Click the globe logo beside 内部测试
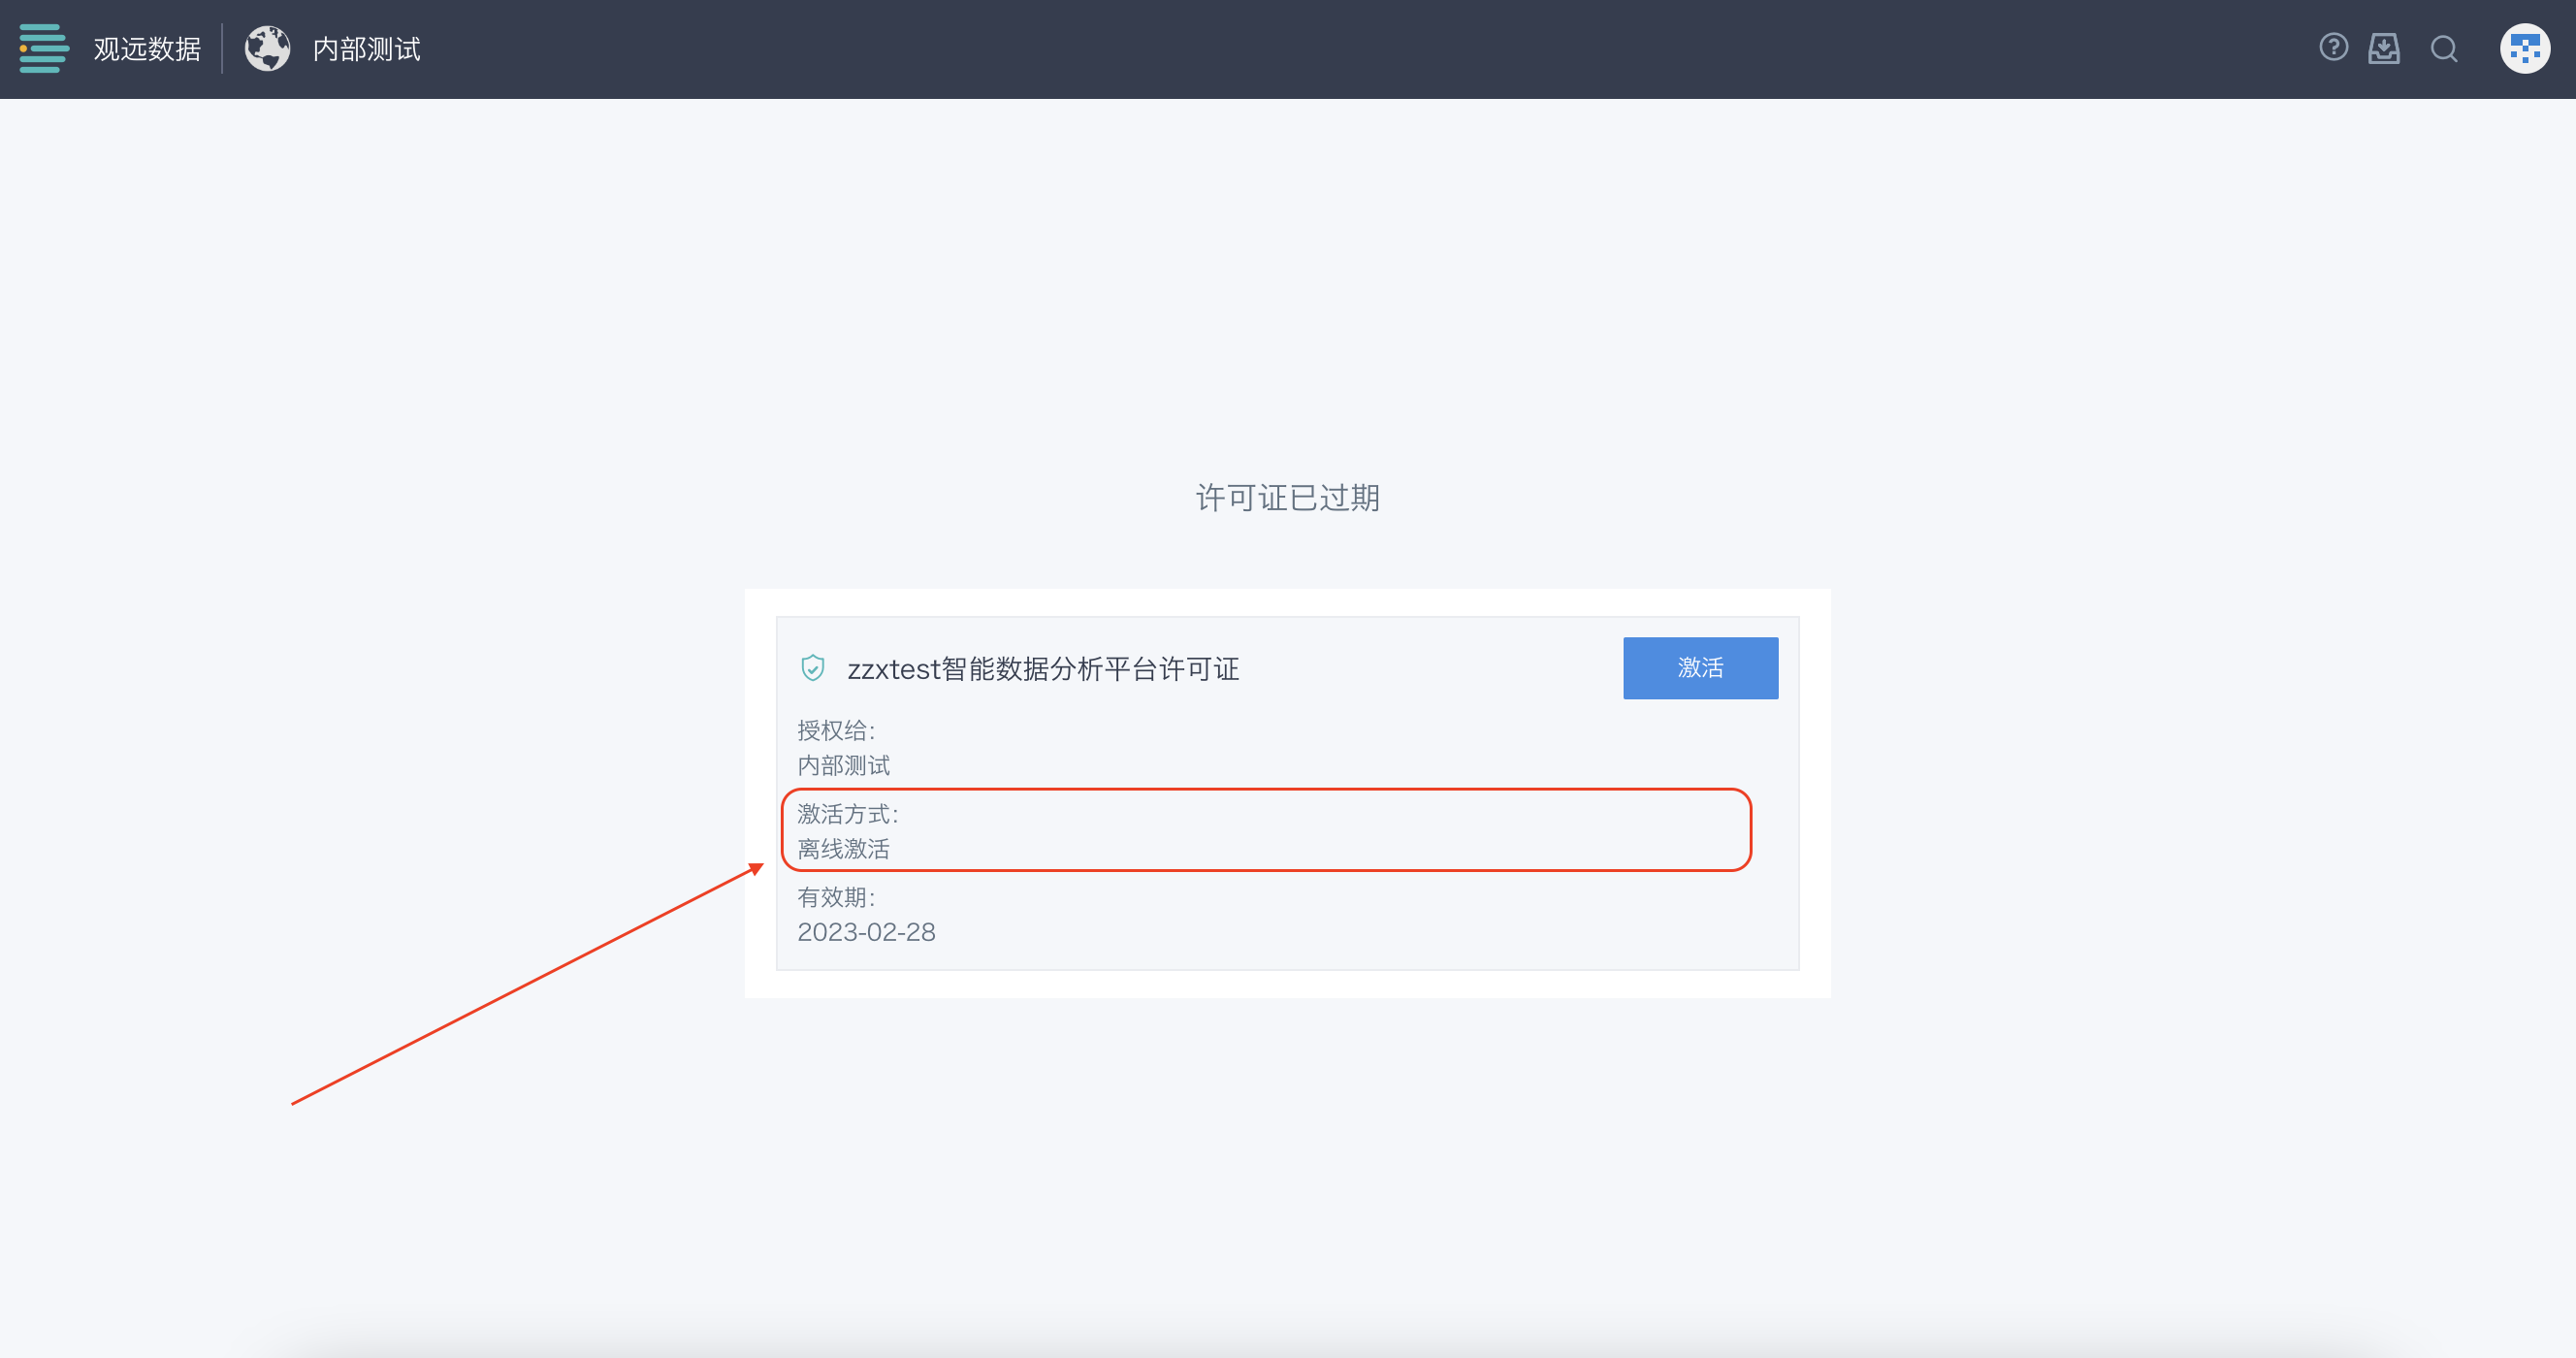This screenshot has height=1358, width=2576. click(x=268, y=48)
